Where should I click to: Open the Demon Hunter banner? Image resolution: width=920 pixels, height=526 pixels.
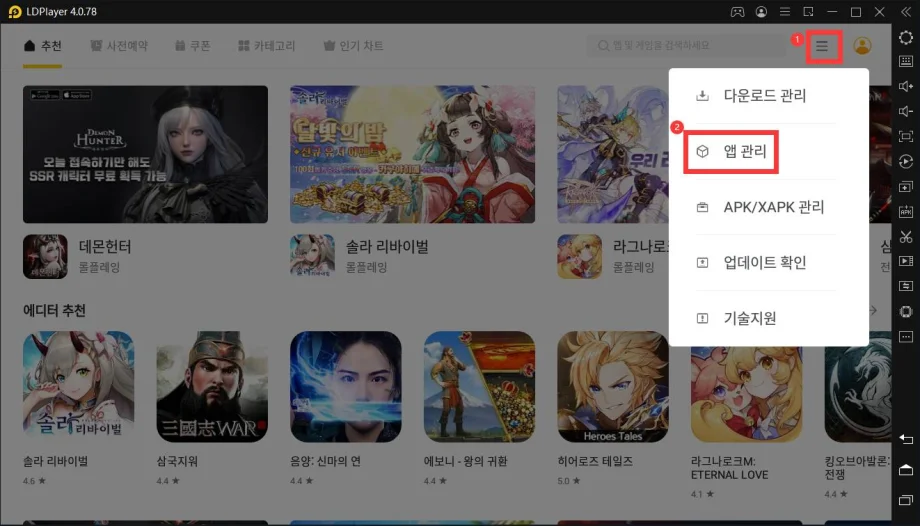146,154
